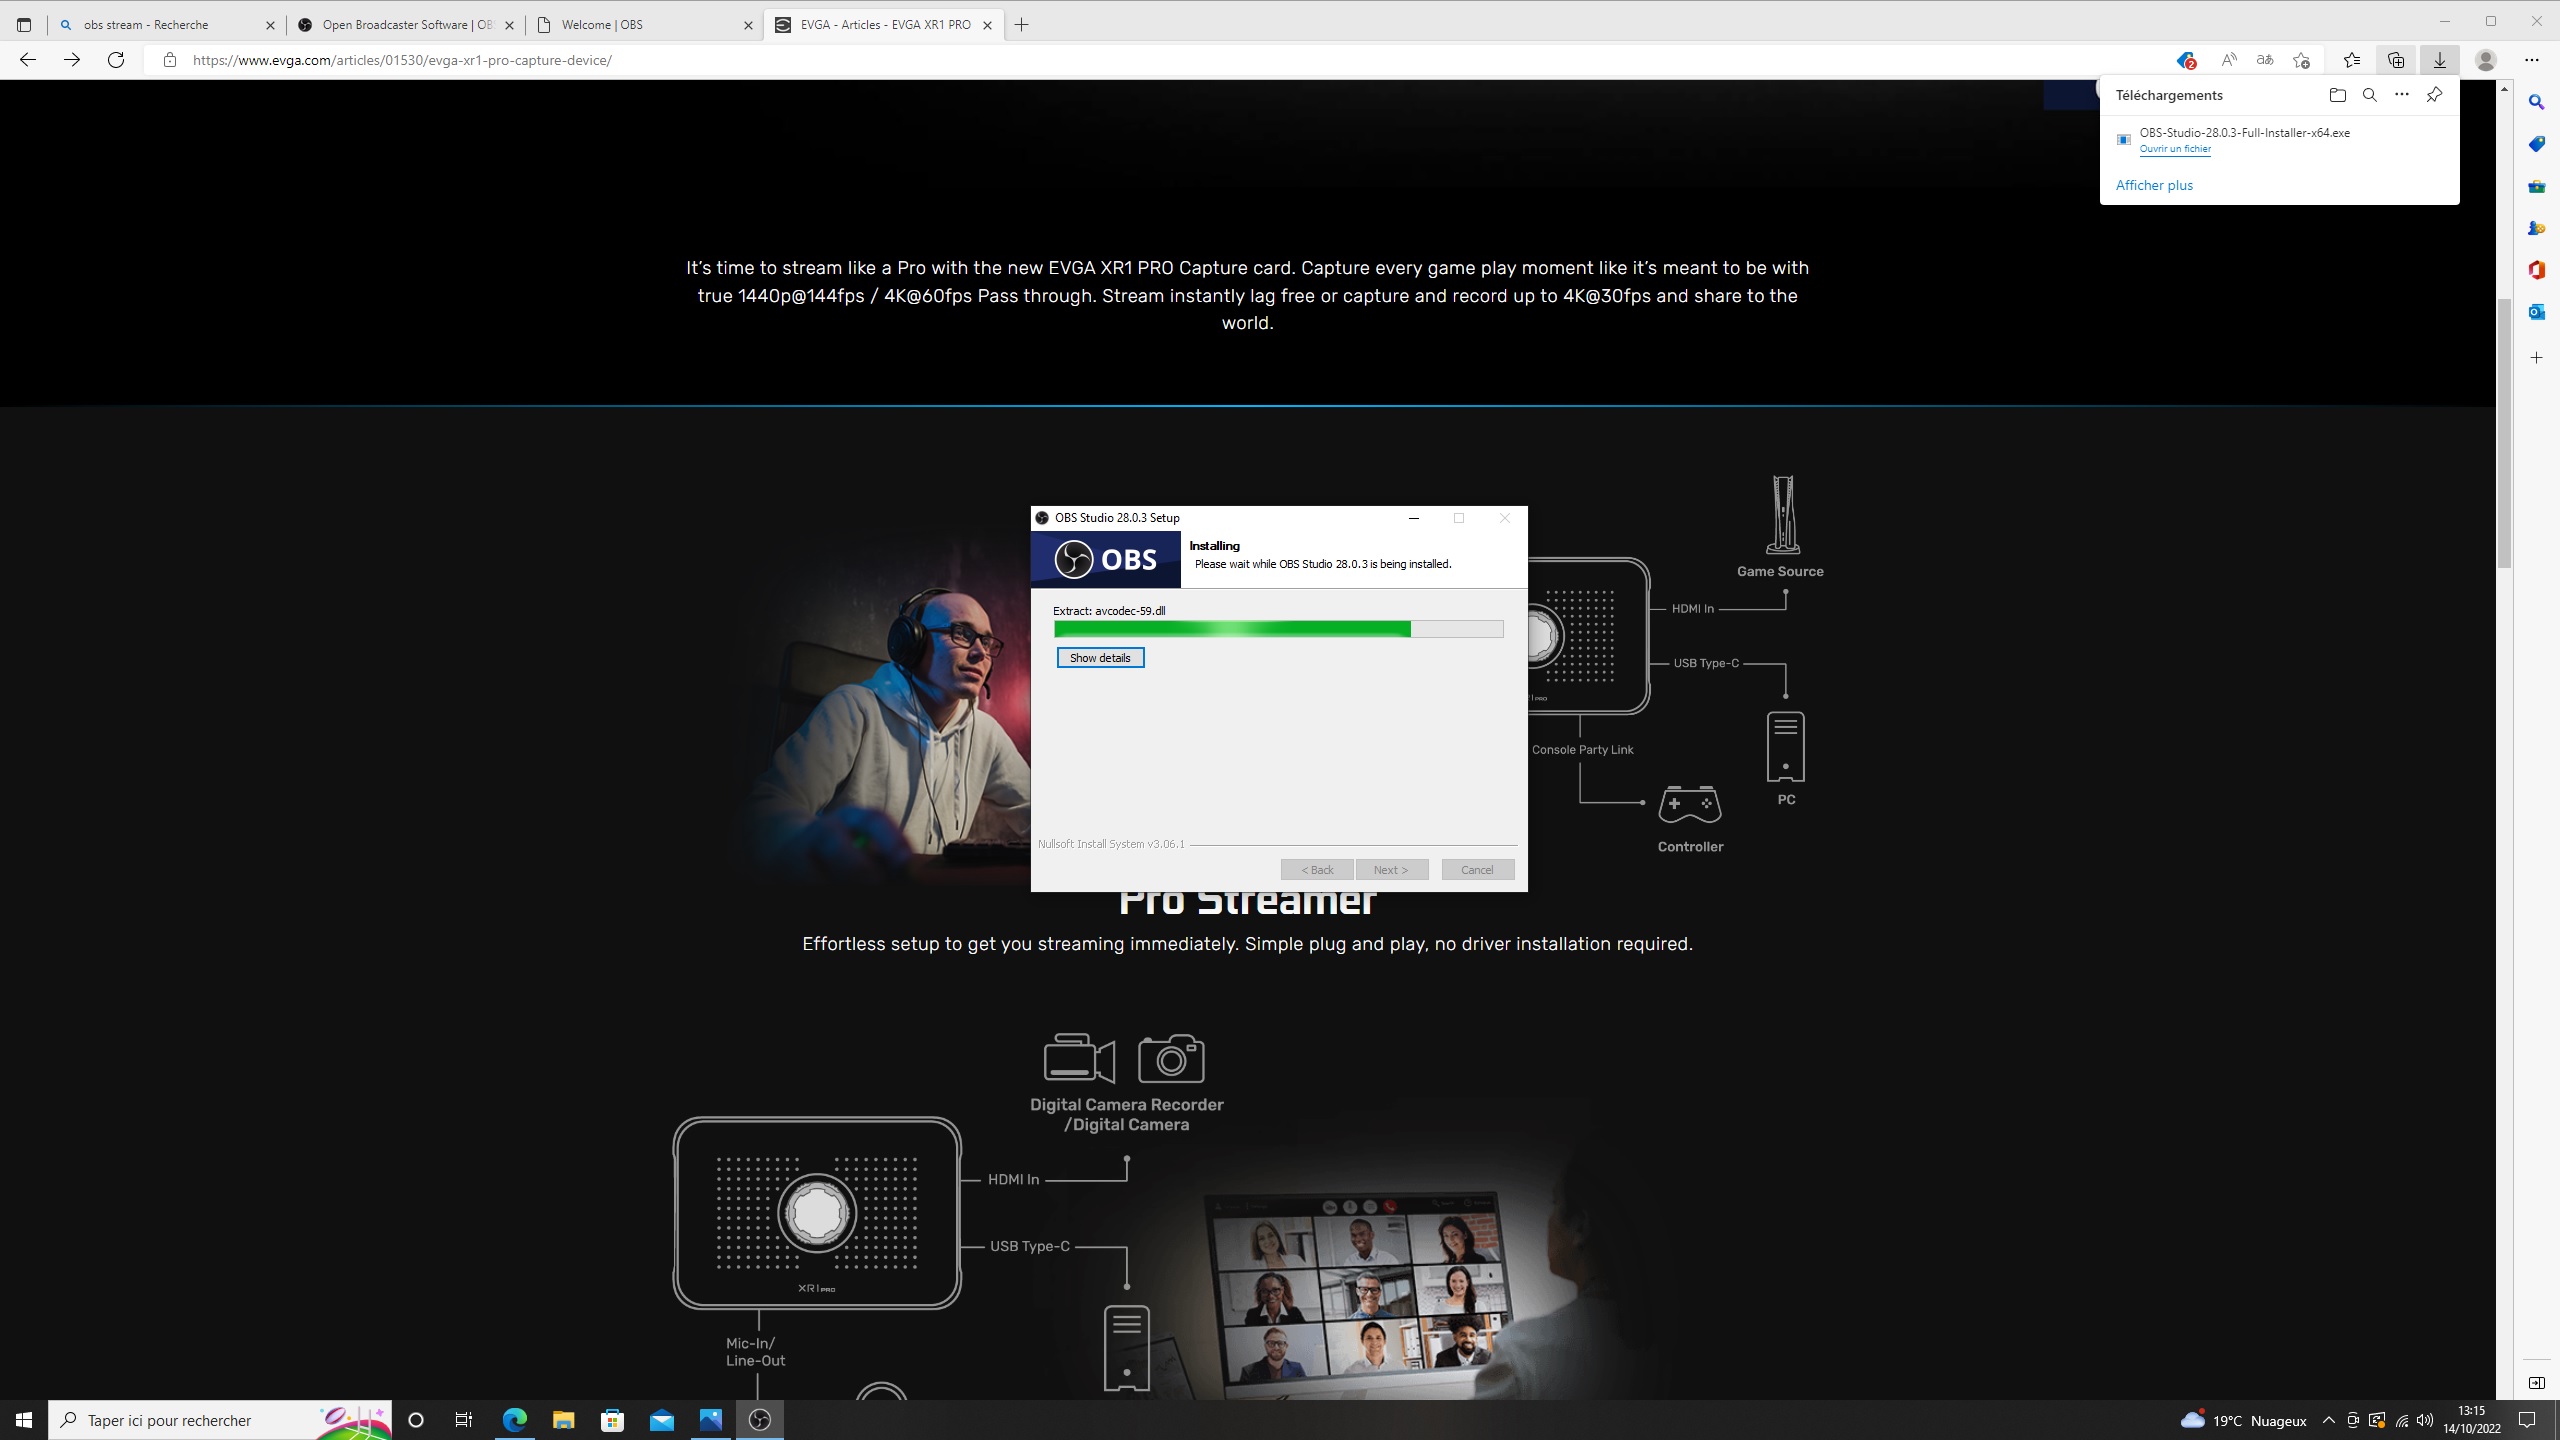The width and height of the screenshot is (2560, 1440).
Task: Click the disabled Next button in installer
Action: point(1391,869)
